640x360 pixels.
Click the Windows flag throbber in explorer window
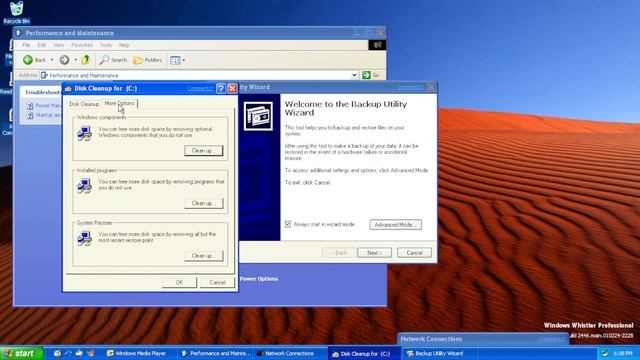(x=377, y=45)
